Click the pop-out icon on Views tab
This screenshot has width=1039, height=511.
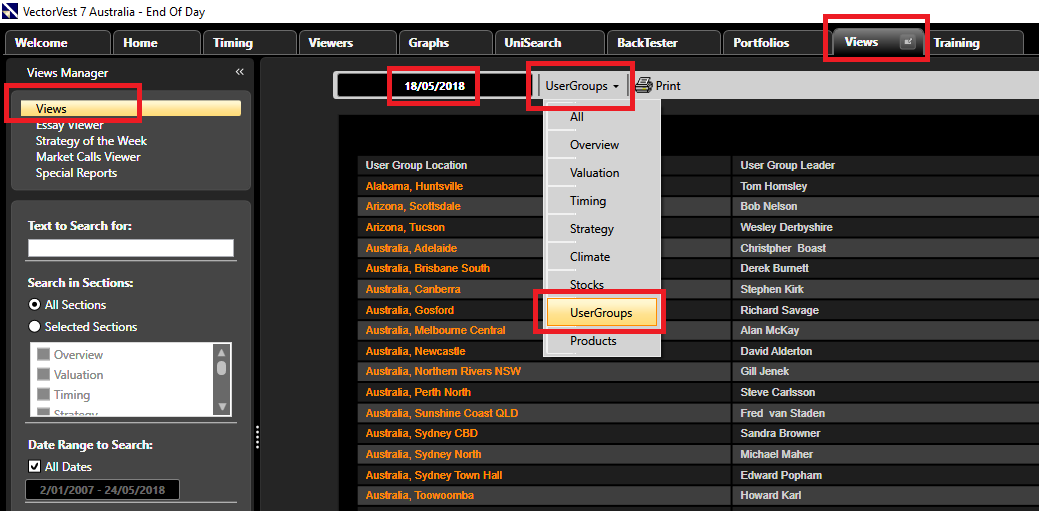coord(908,42)
